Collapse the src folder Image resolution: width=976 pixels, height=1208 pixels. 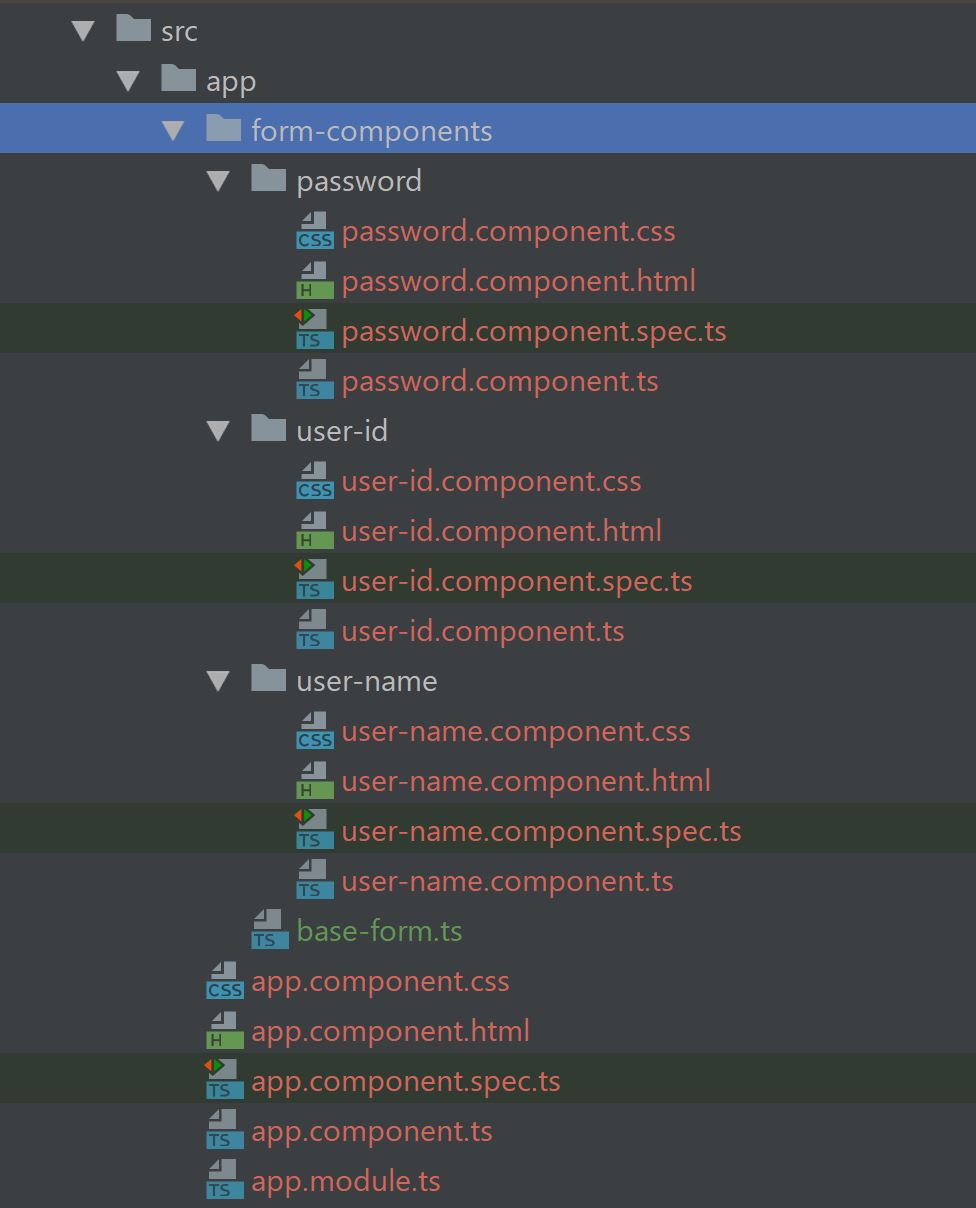point(84,30)
